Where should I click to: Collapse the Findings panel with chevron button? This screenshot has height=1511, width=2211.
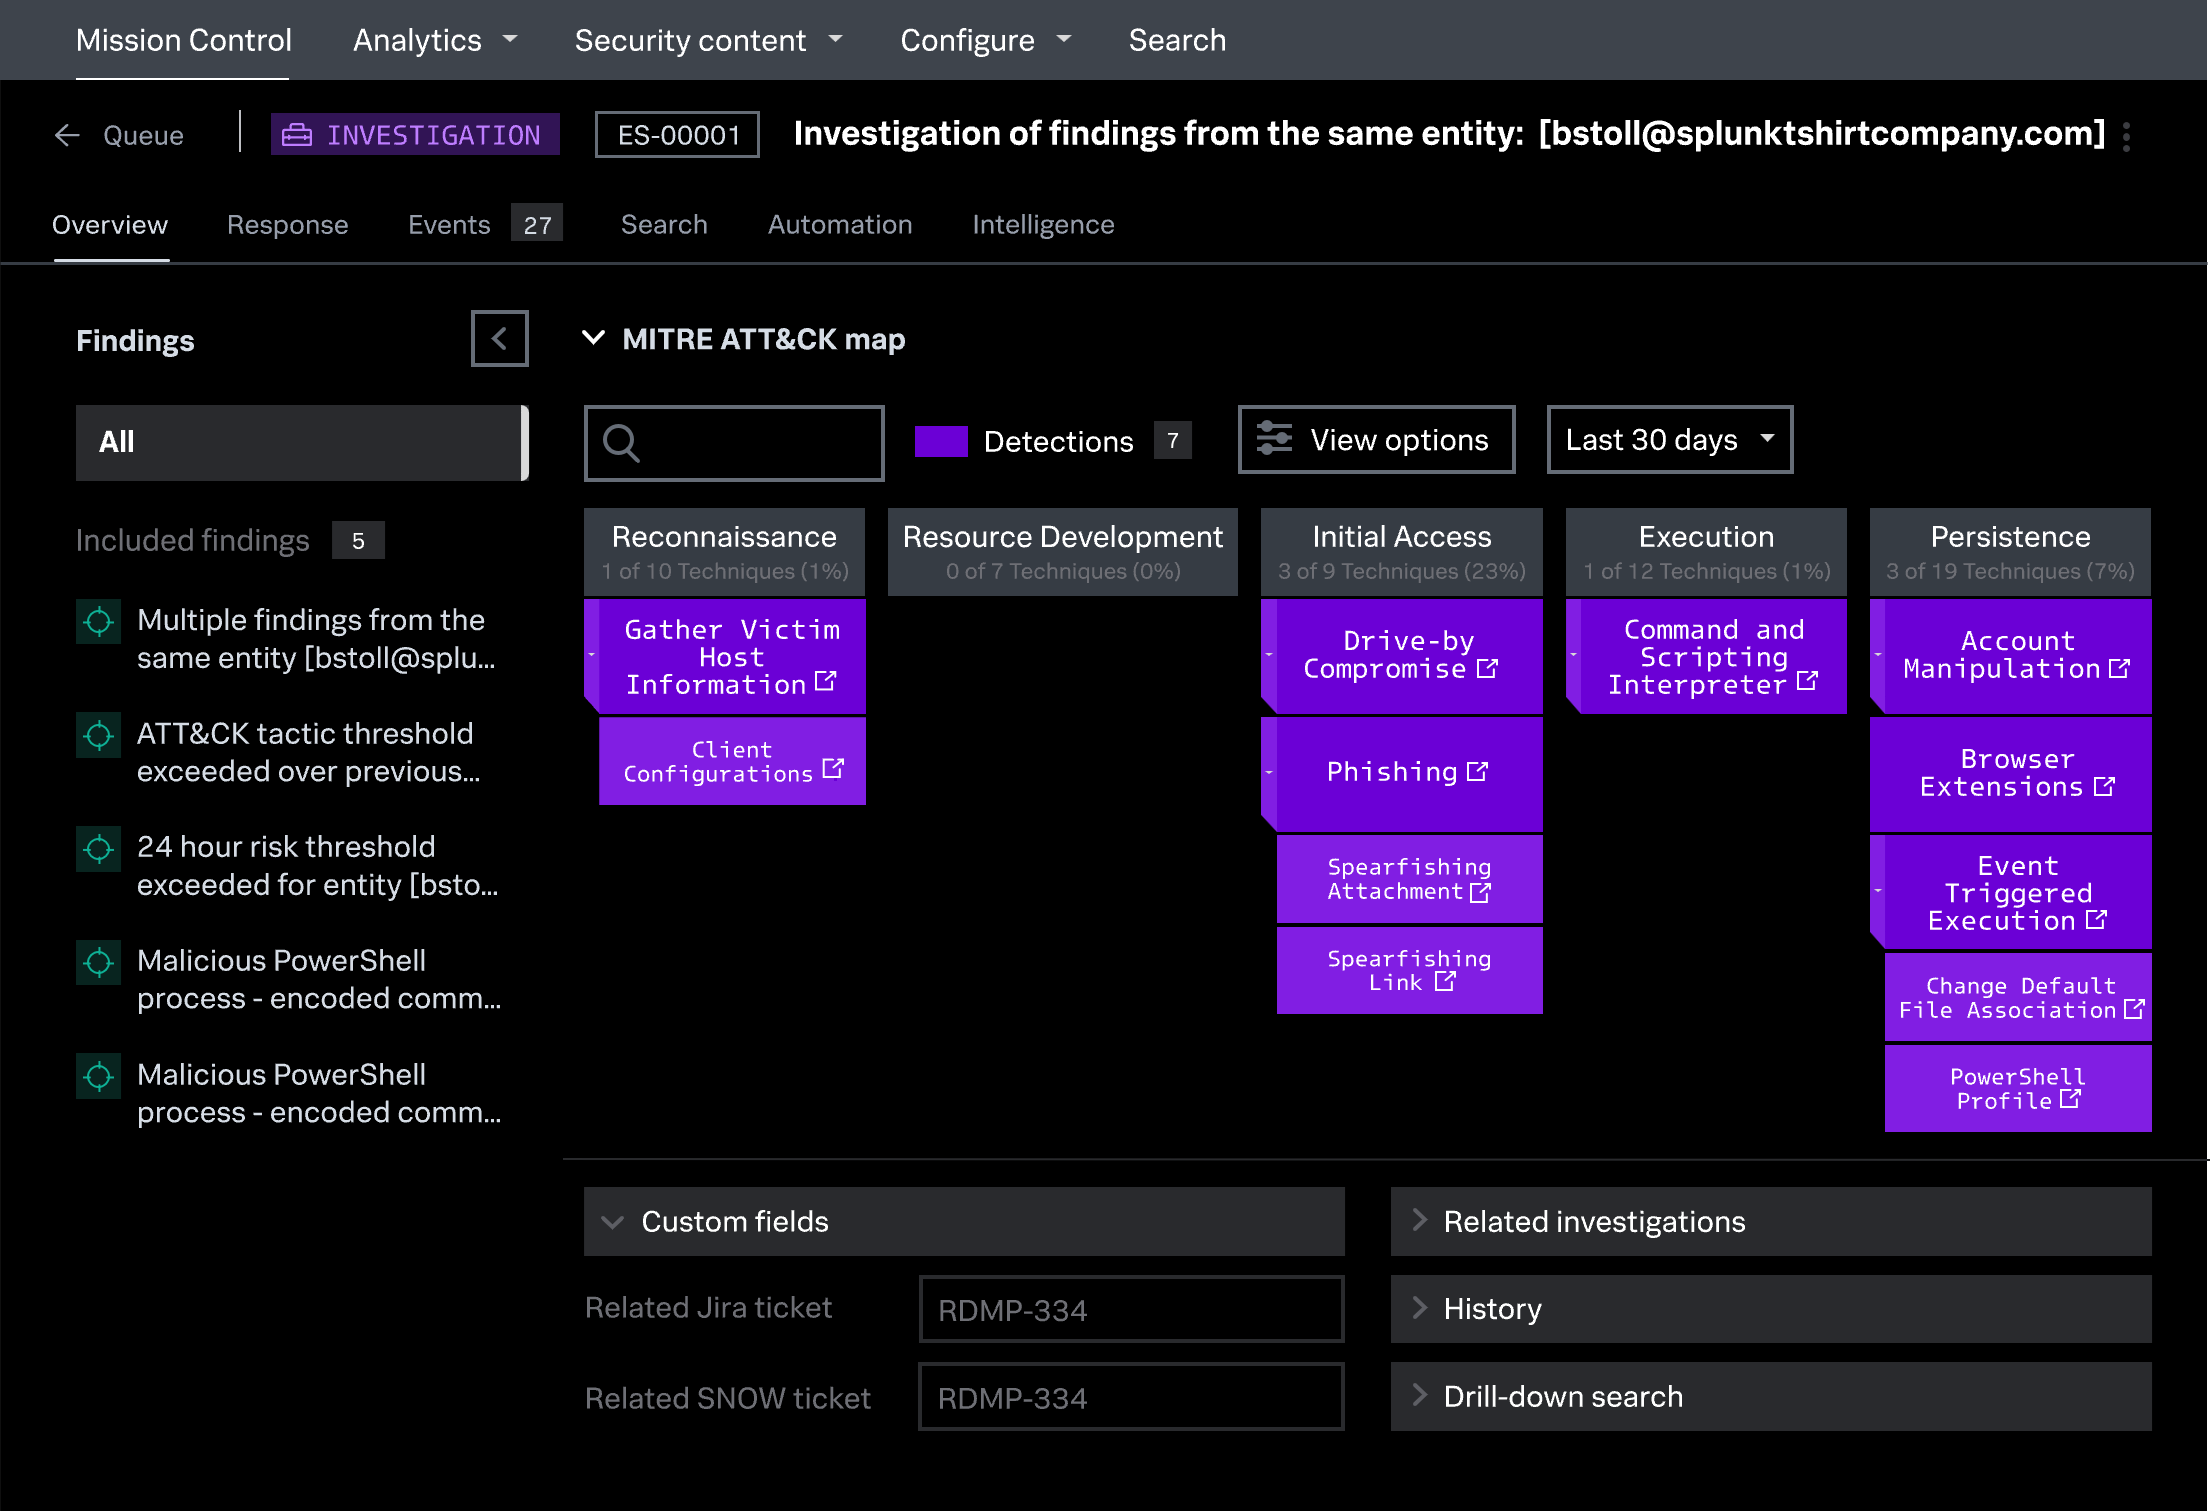(x=499, y=339)
